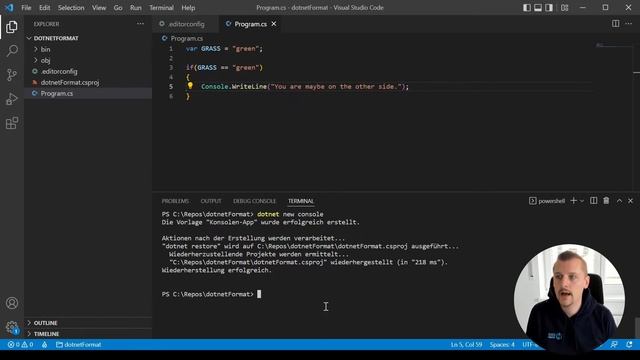Open the File menu
This screenshot has width=640, height=360.
[26, 7]
